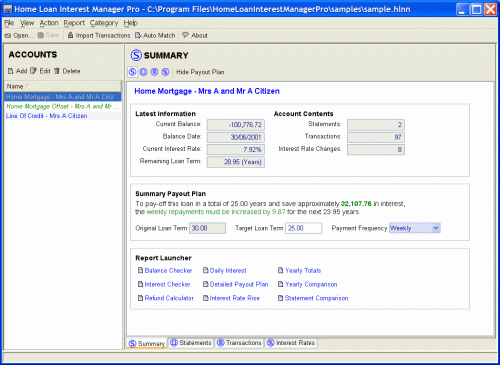Click the Balance Checker report icon

click(x=140, y=270)
